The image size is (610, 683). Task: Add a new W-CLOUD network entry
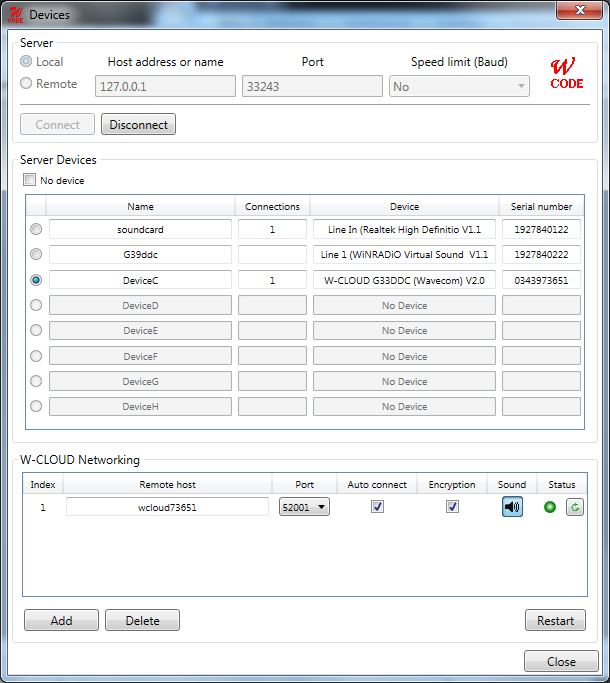pyautogui.click(x=61, y=620)
